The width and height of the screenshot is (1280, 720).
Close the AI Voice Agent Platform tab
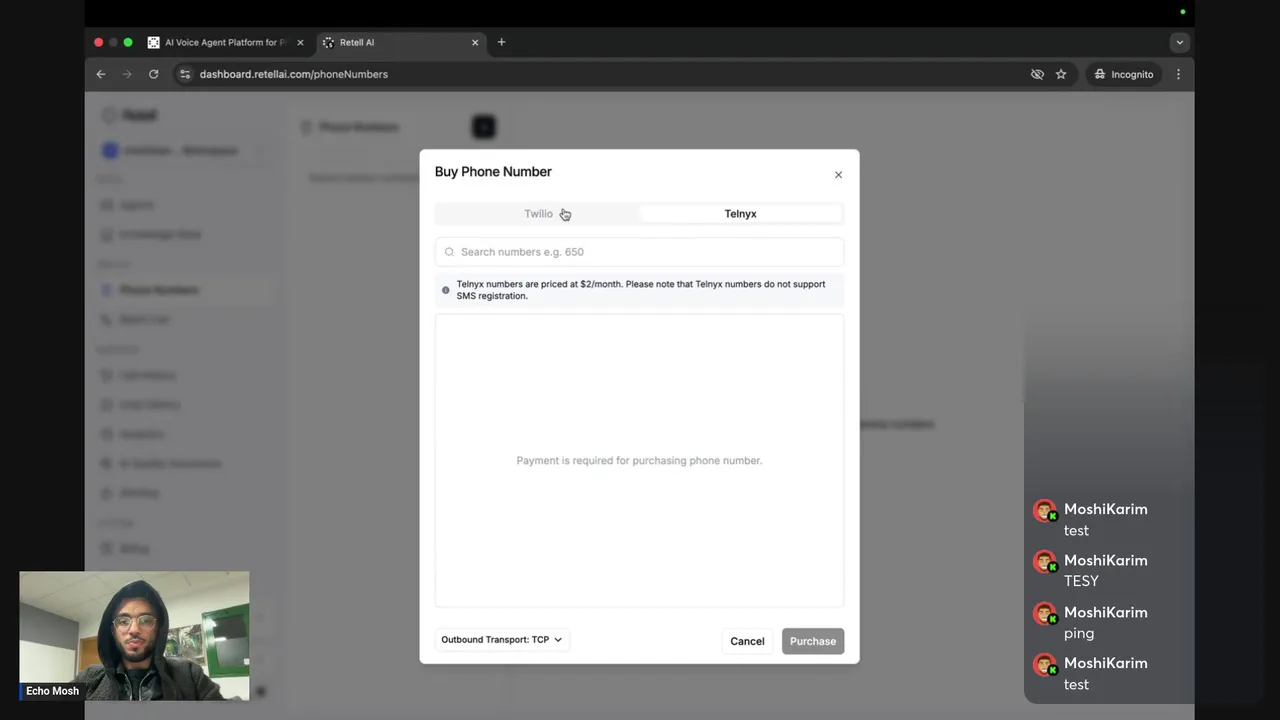click(x=300, y=42)
